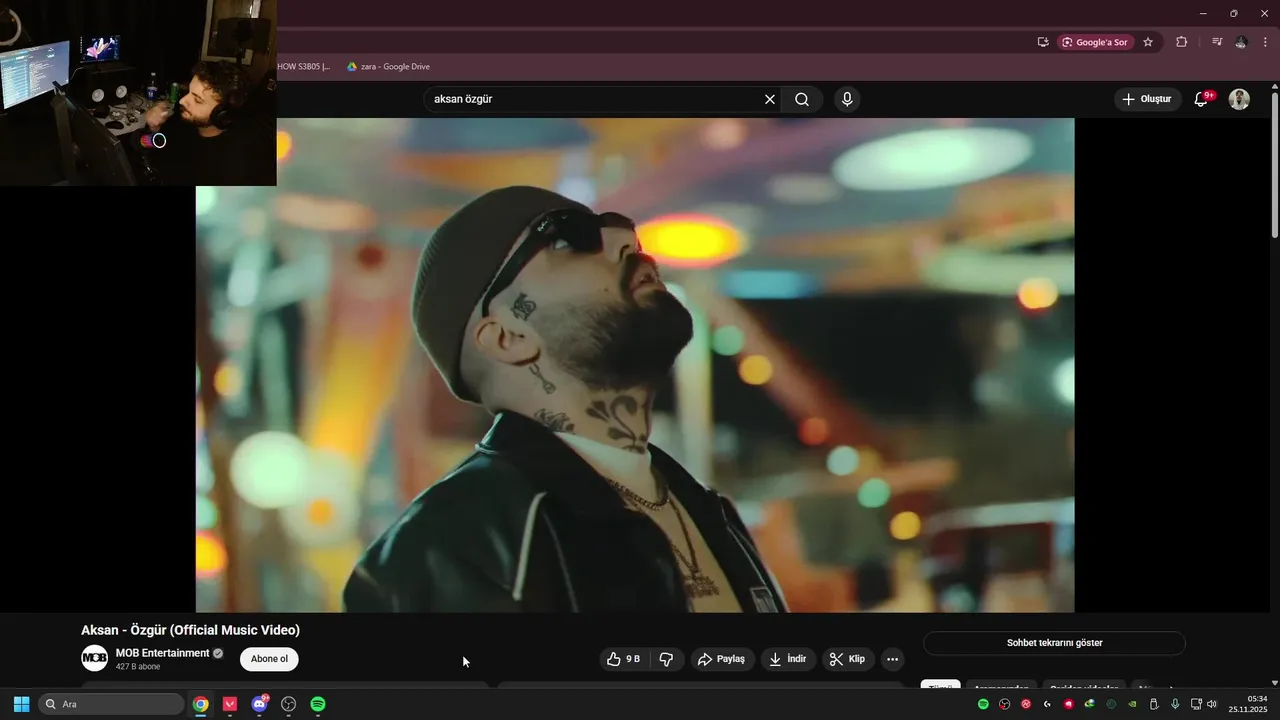
Task: Click the Google'a Sor lens button
Action: 1095,42
